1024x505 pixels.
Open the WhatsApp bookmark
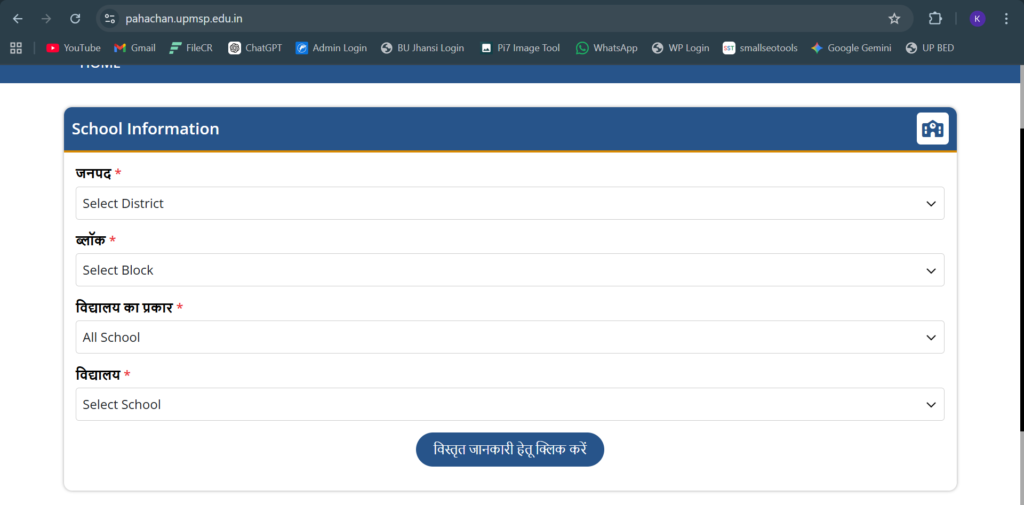[x=607, y=48]
